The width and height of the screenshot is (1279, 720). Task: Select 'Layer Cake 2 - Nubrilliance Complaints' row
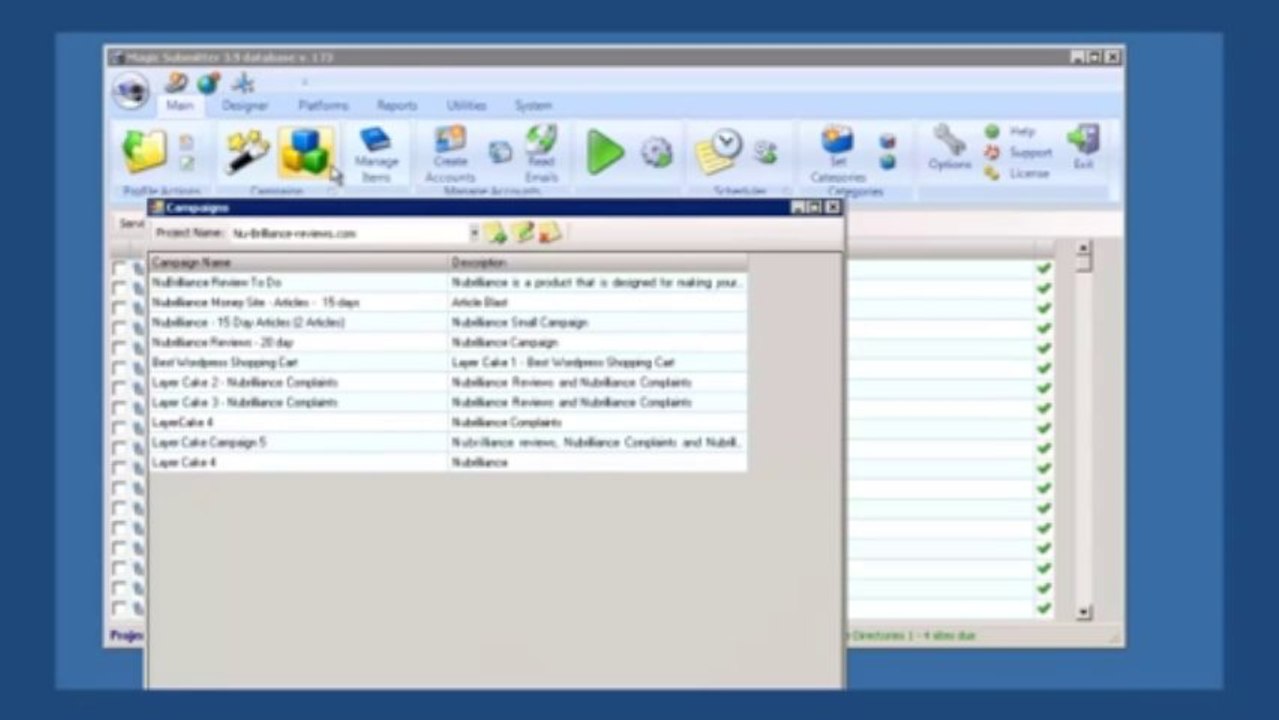(448, 382)
